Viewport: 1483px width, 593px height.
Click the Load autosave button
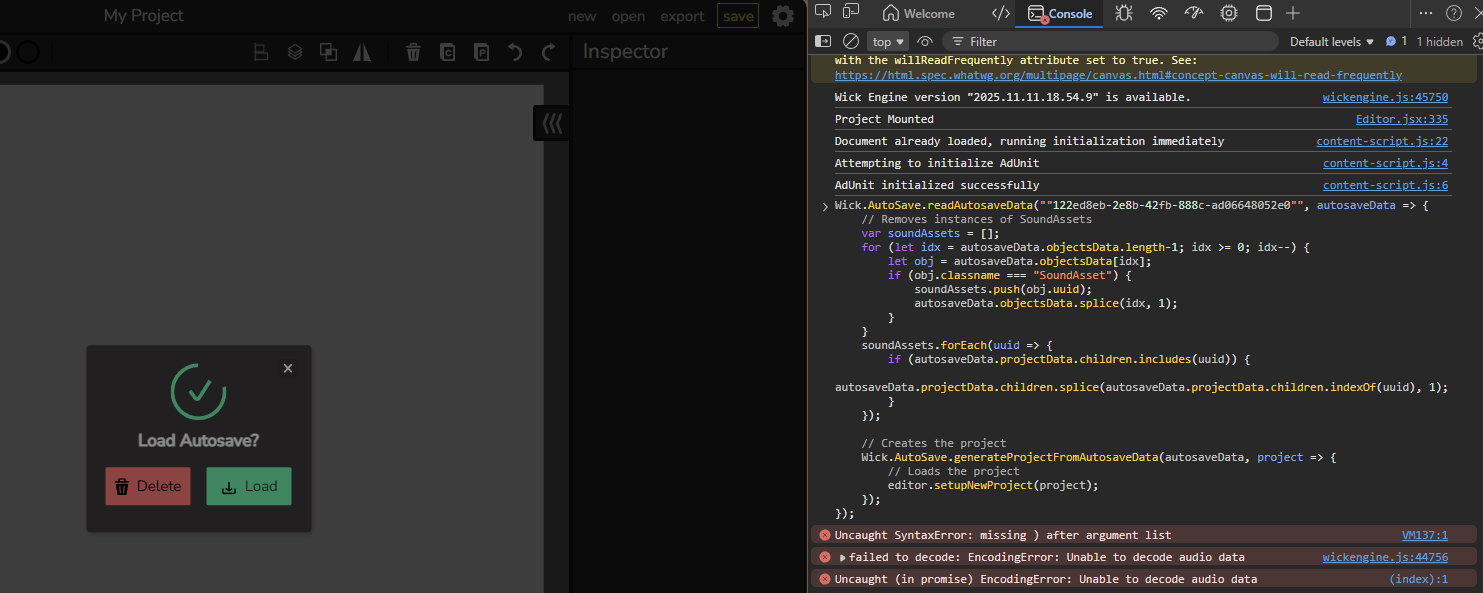(249, 486)
